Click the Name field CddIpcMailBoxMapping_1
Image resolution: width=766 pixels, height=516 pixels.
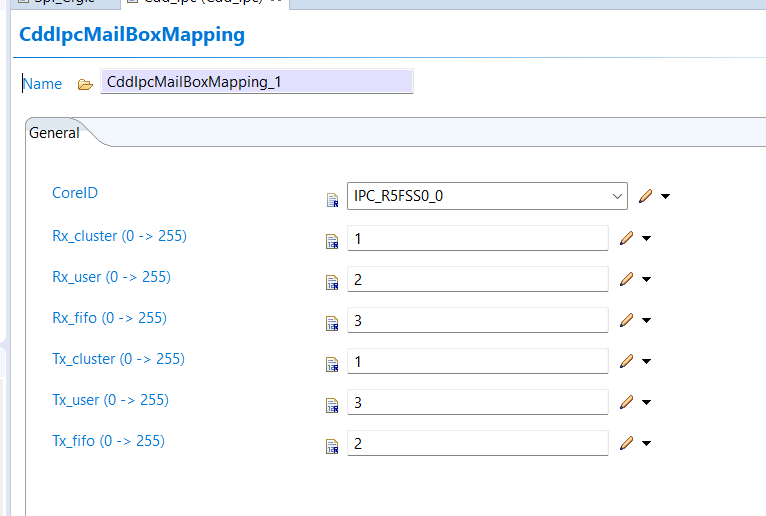pyautogui.click(x=257, y=82)
